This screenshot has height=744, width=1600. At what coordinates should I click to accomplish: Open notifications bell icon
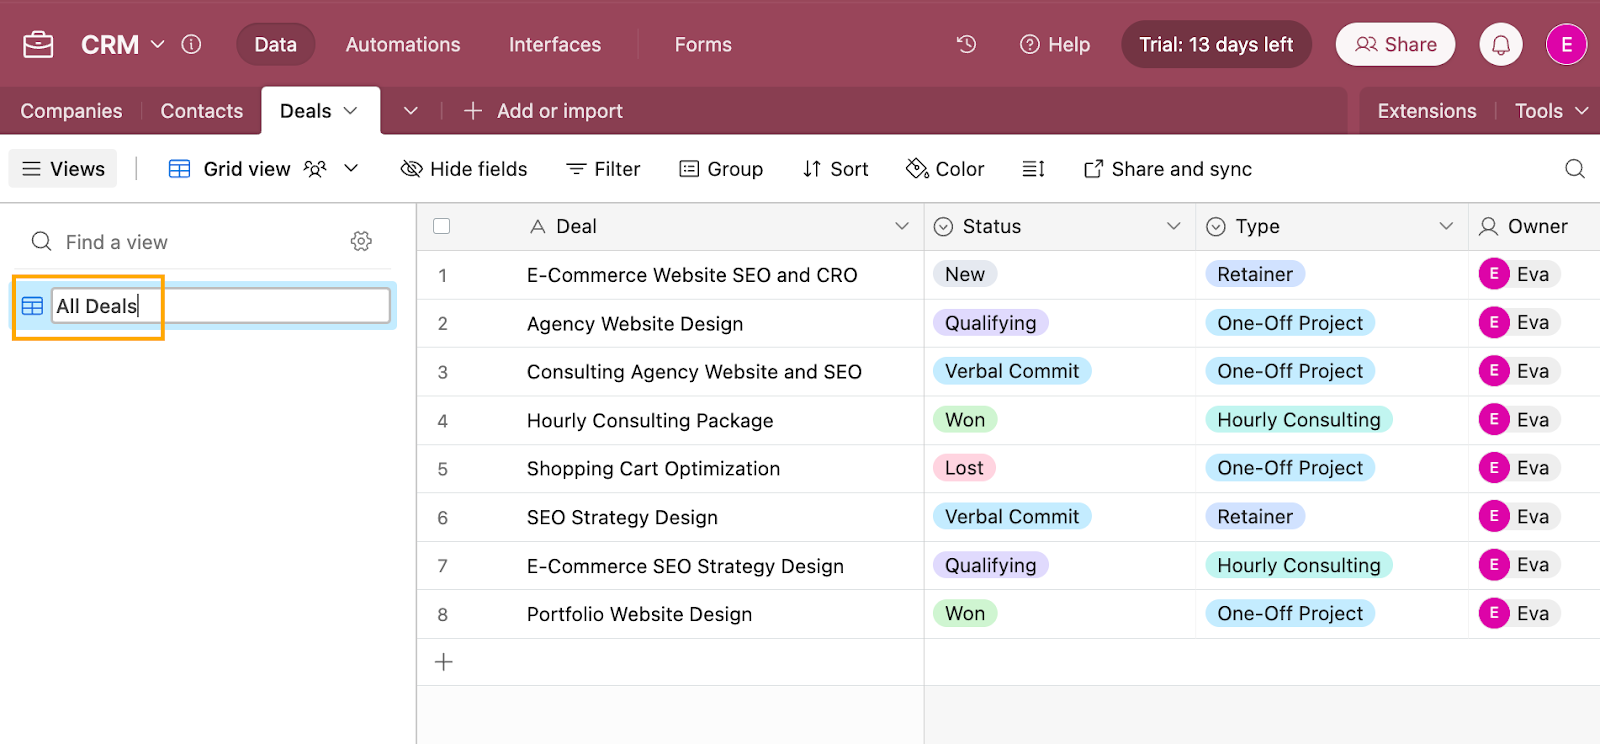click(1501, 45)
